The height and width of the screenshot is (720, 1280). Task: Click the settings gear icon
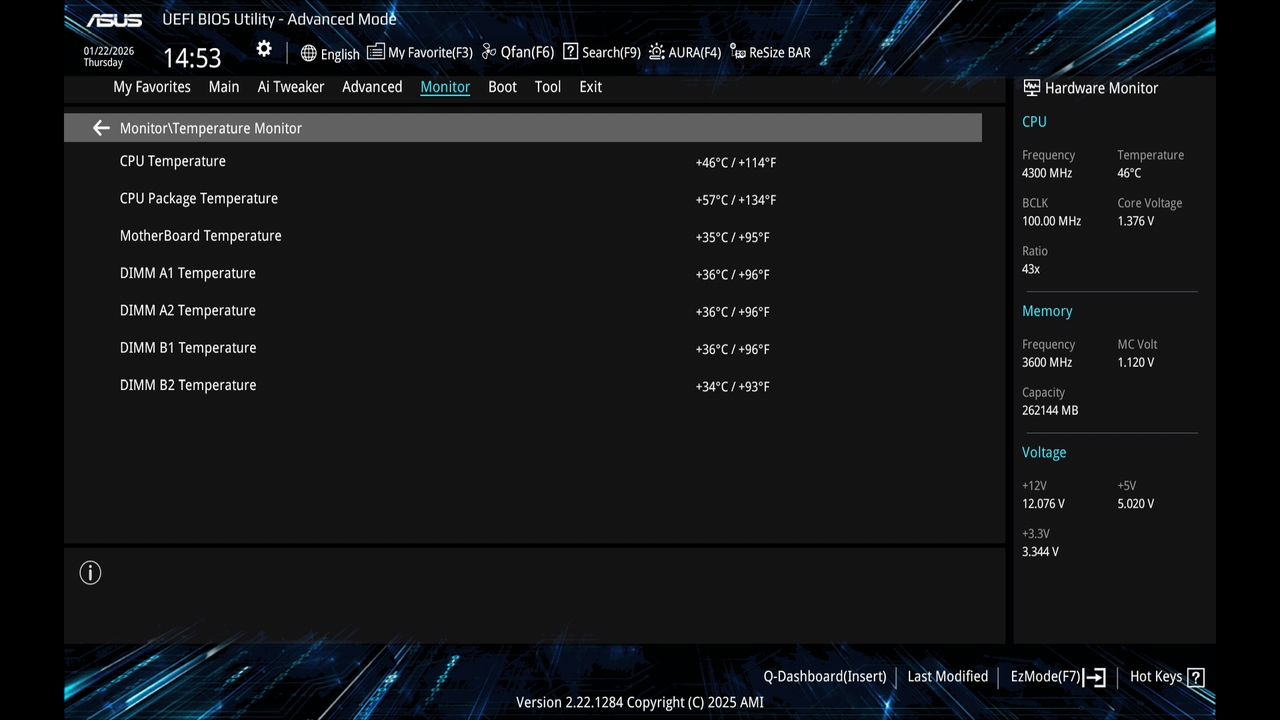click(x=263, y=48)
